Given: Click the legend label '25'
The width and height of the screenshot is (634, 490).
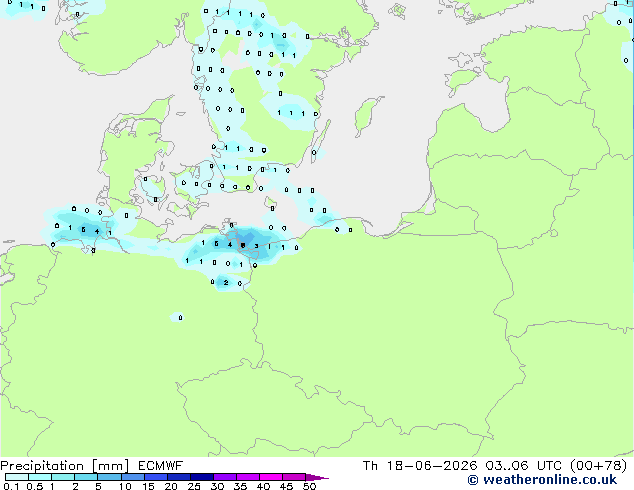Looking at the screenshot, I should (x=194, y=486).
